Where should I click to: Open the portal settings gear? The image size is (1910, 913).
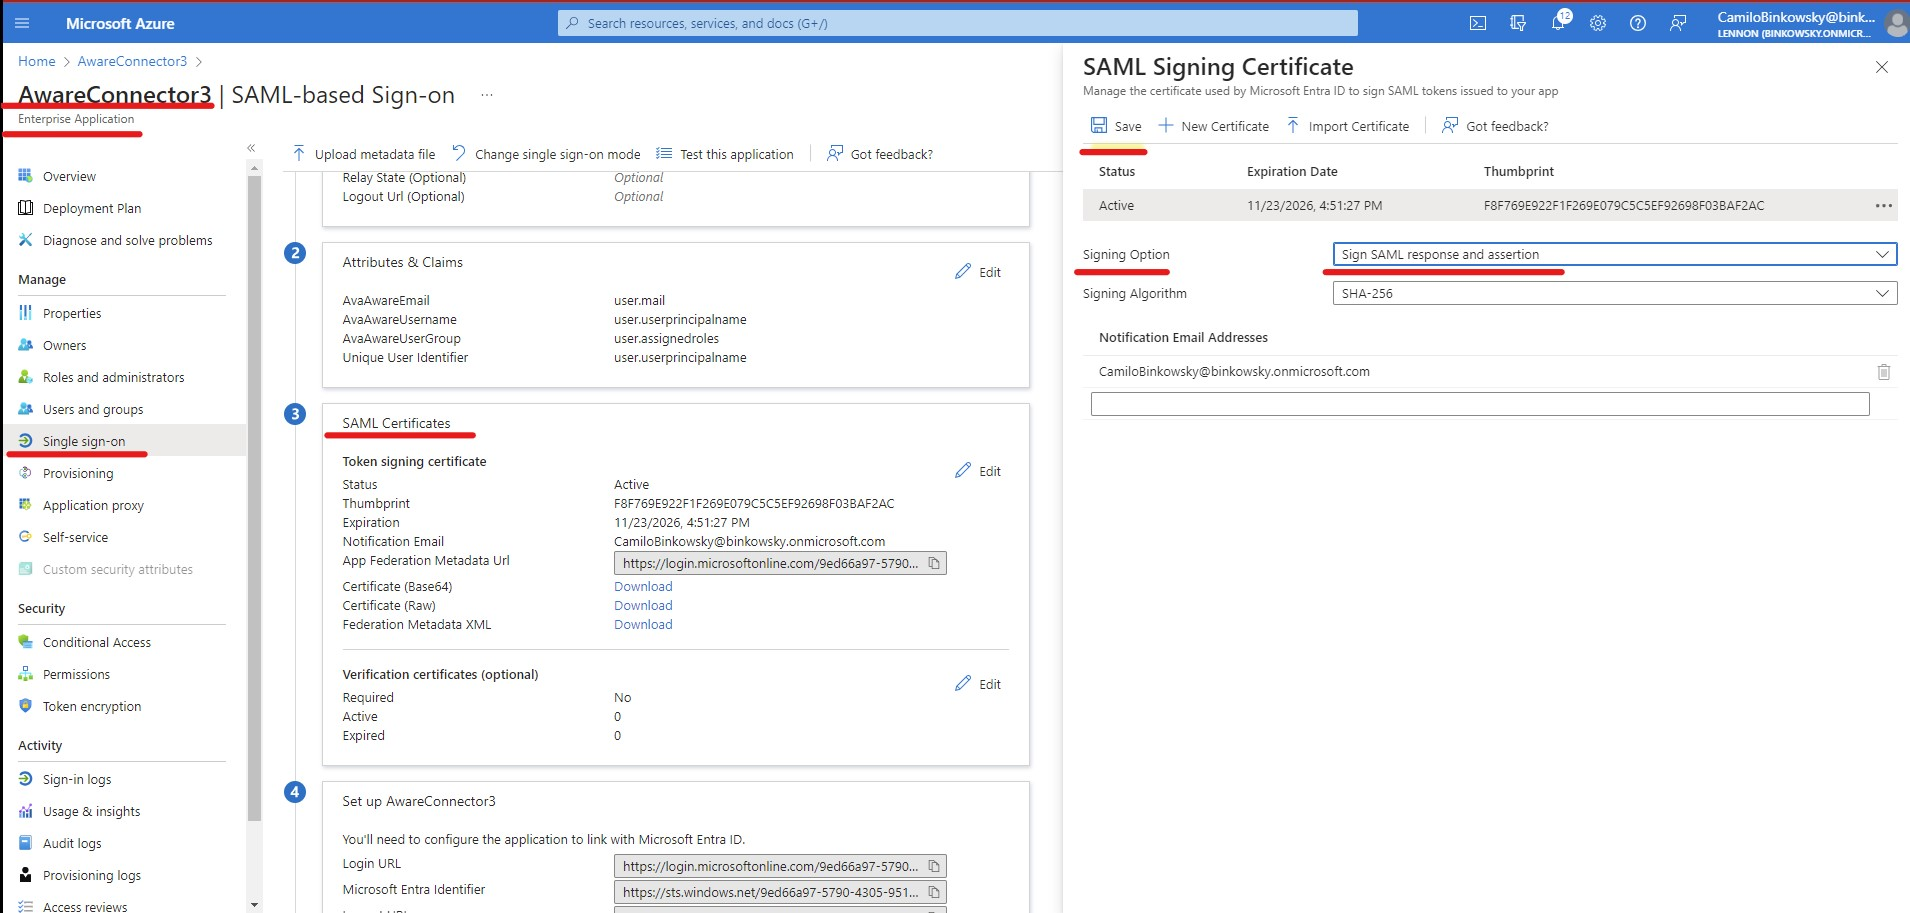point(1597,22)
